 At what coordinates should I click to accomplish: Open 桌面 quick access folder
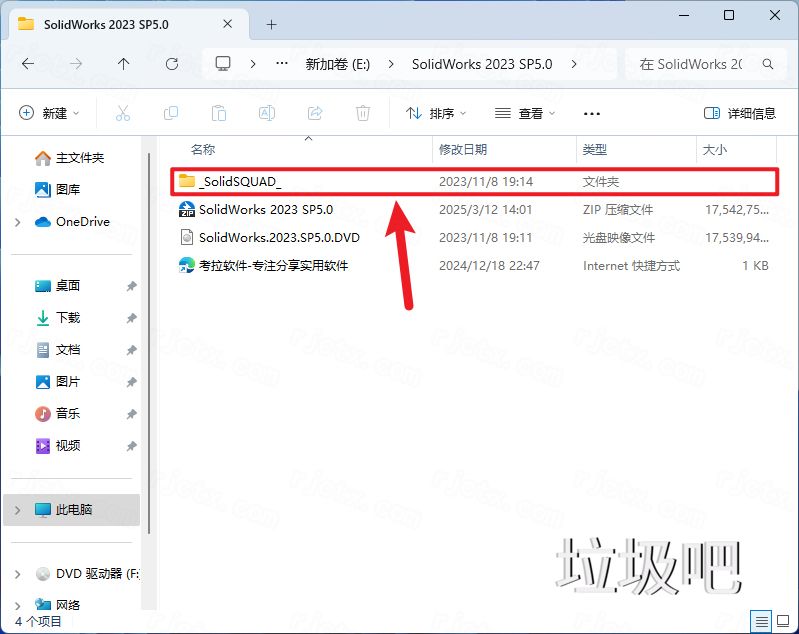tap(58, 286)
